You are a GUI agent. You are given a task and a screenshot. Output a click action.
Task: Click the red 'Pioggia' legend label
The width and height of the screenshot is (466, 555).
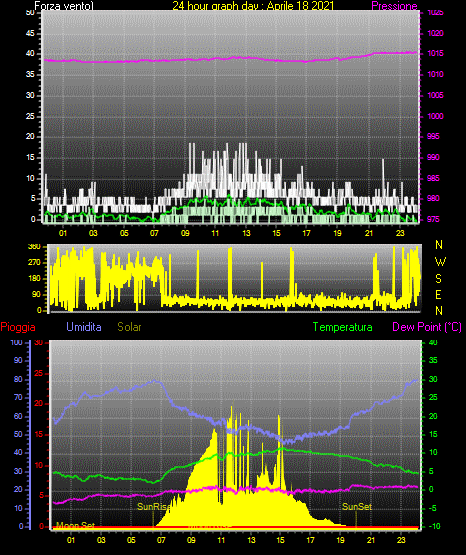[x=18, y=327]
